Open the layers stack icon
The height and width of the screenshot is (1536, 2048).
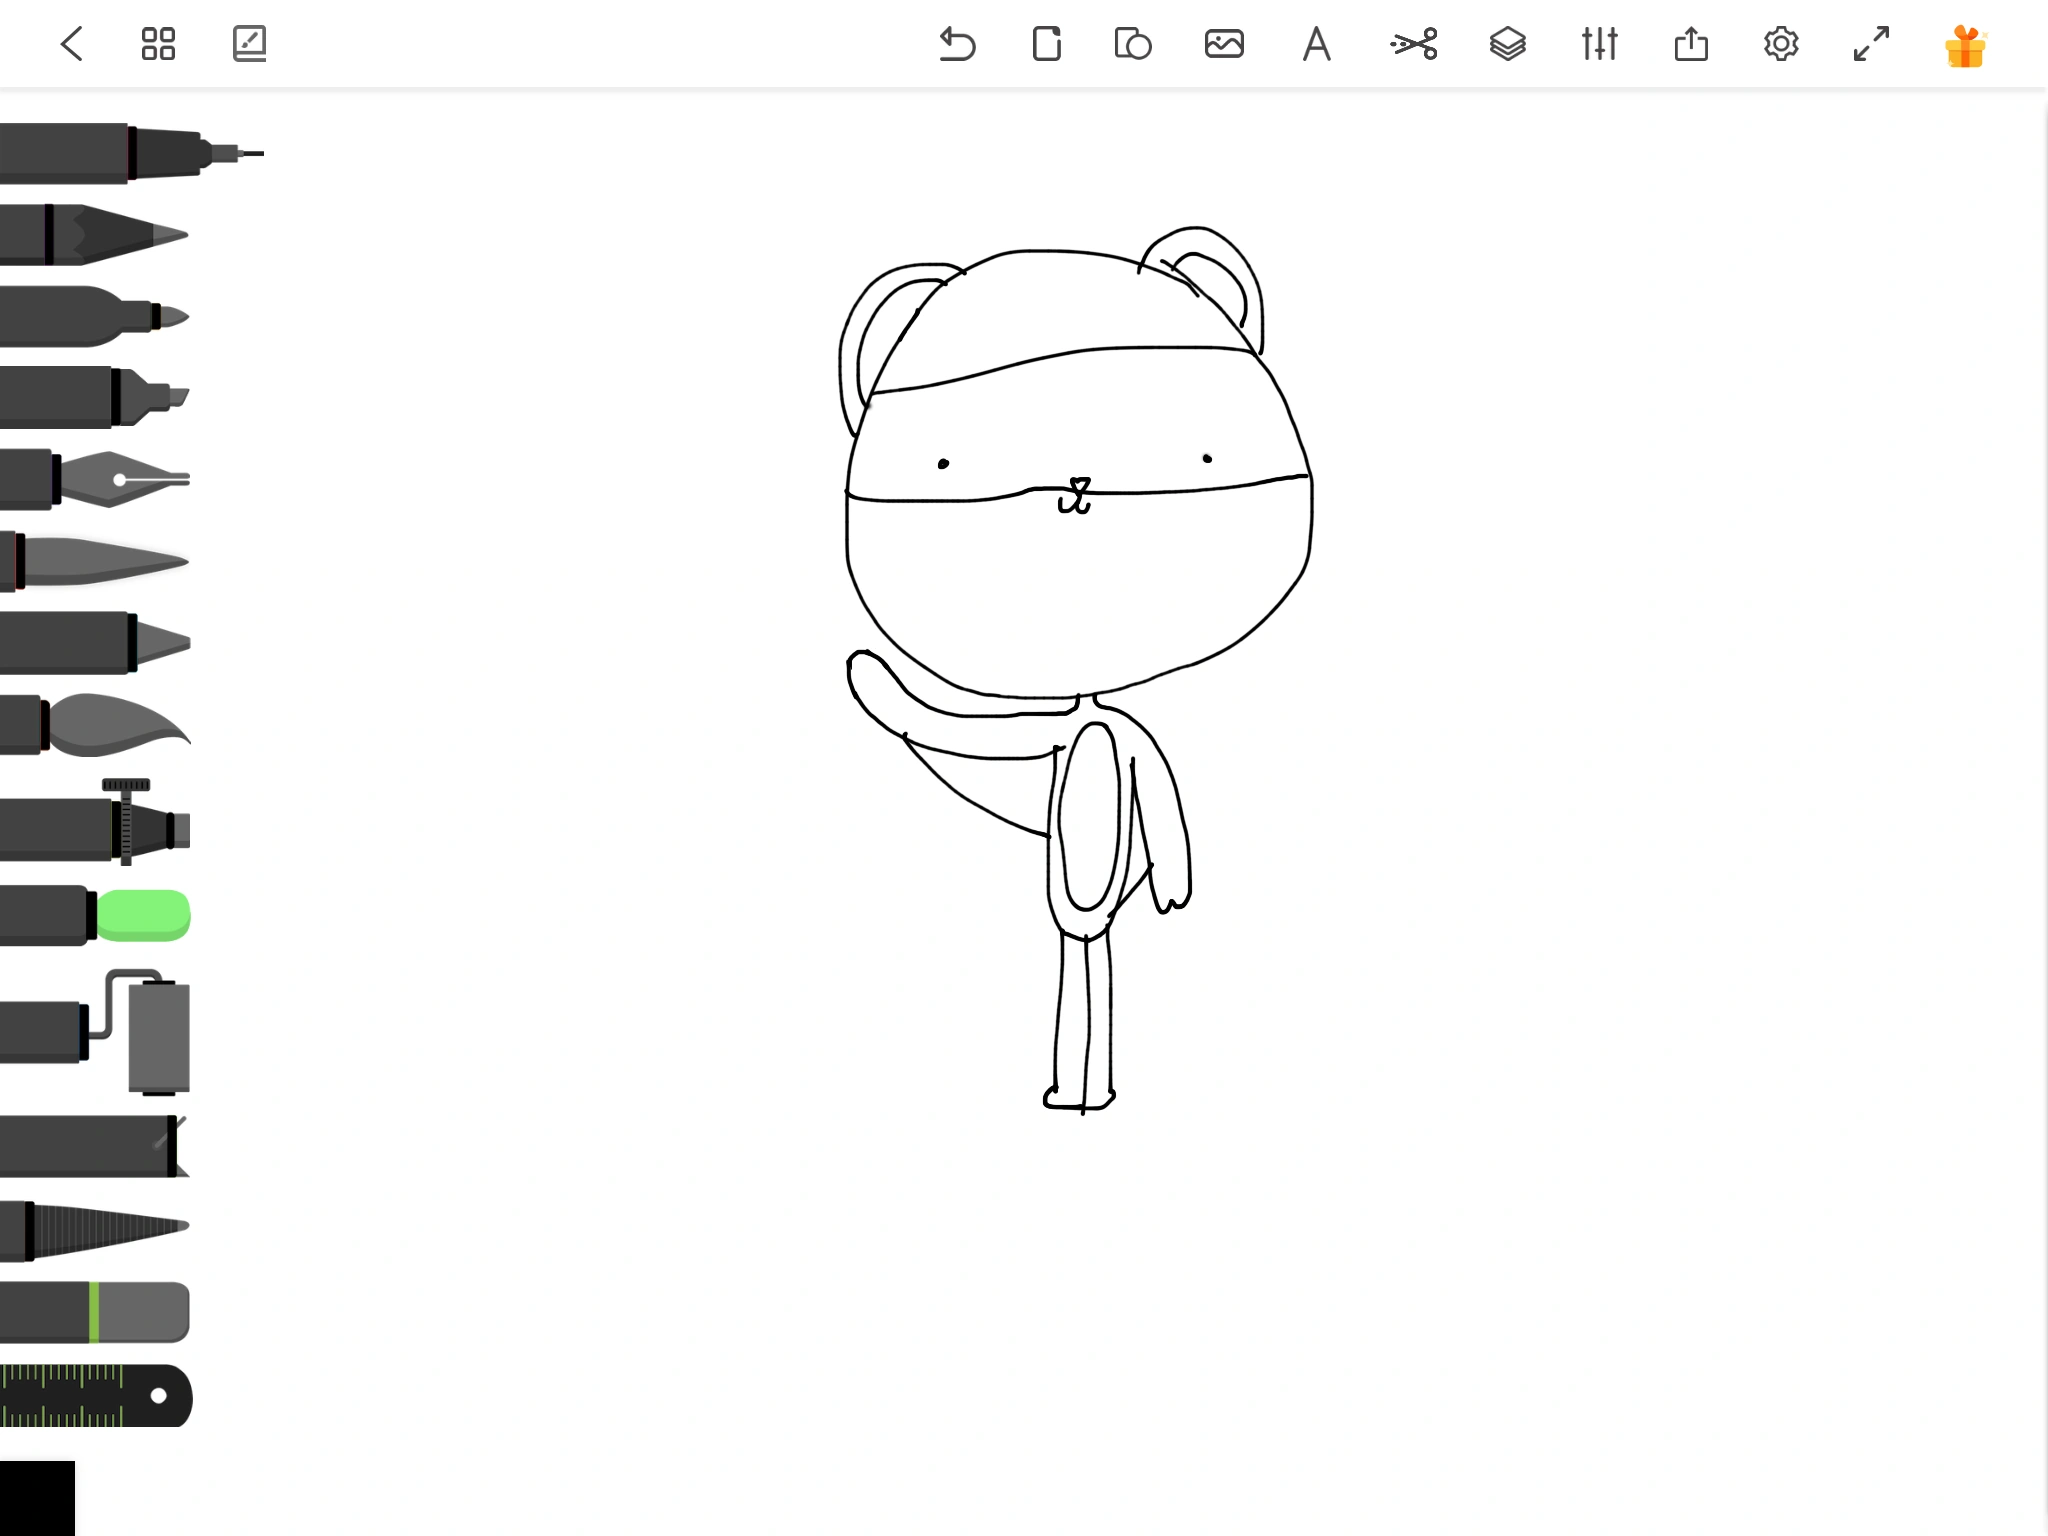pyautogui.click(x=1507, y=44)
